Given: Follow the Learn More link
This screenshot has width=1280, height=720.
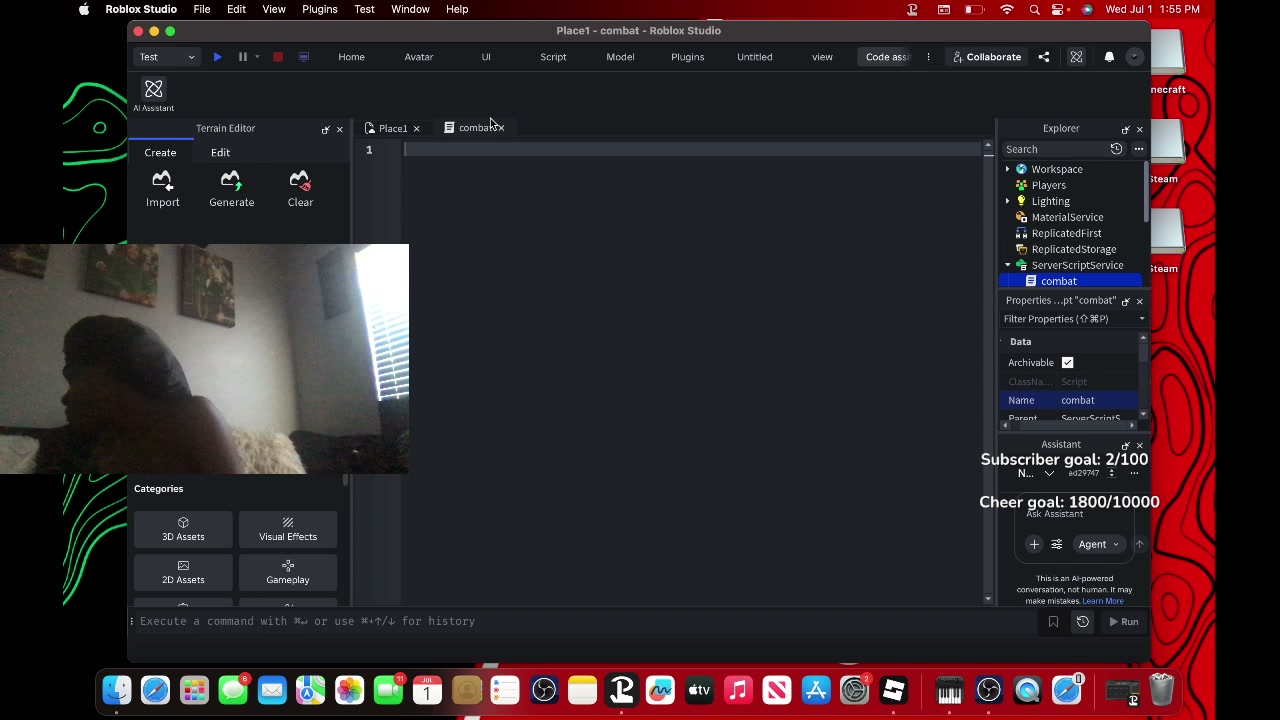Looking at the screenshot, I should point(1102,601).
